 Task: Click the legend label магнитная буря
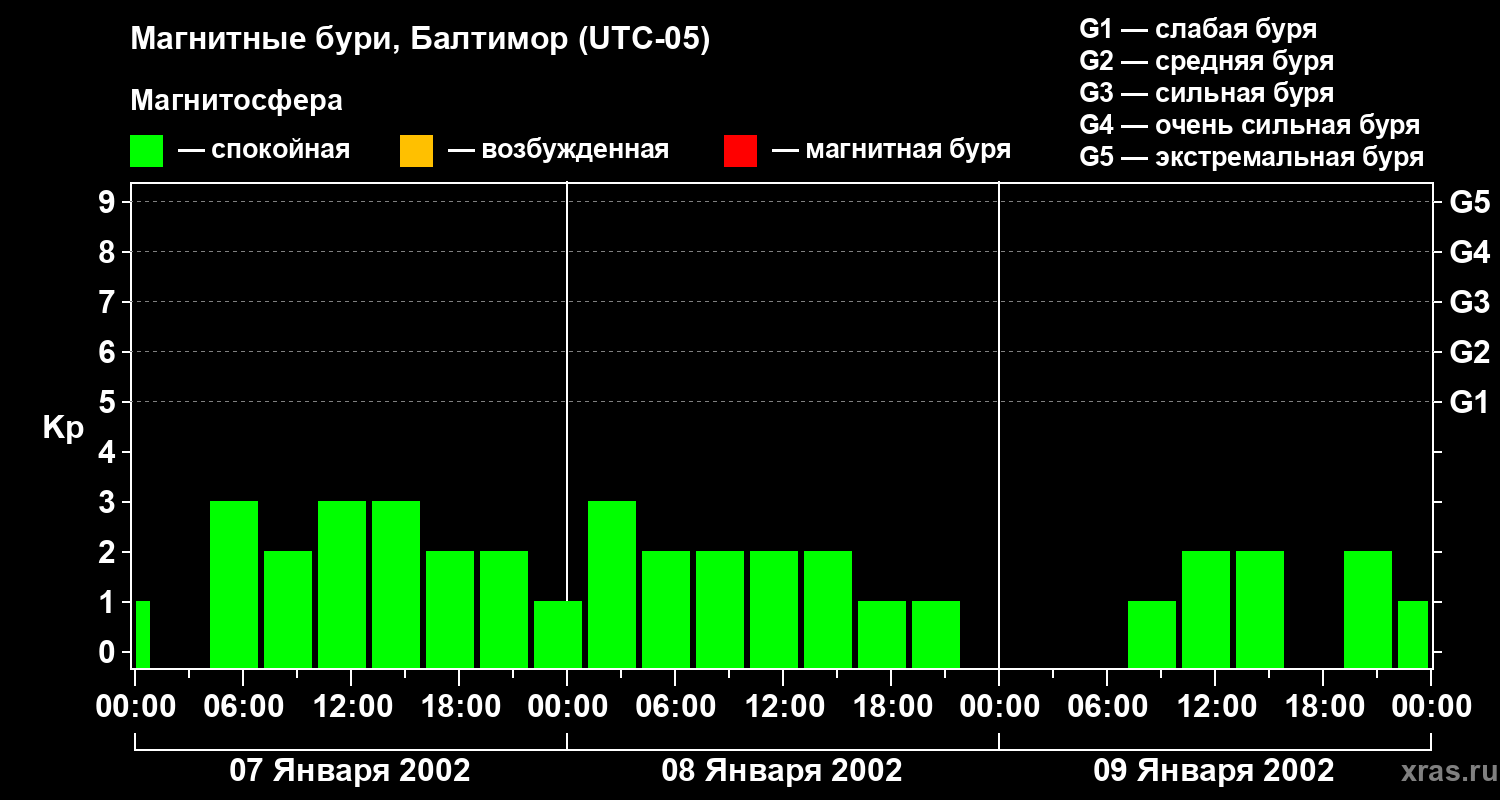[x=908, y=150]
